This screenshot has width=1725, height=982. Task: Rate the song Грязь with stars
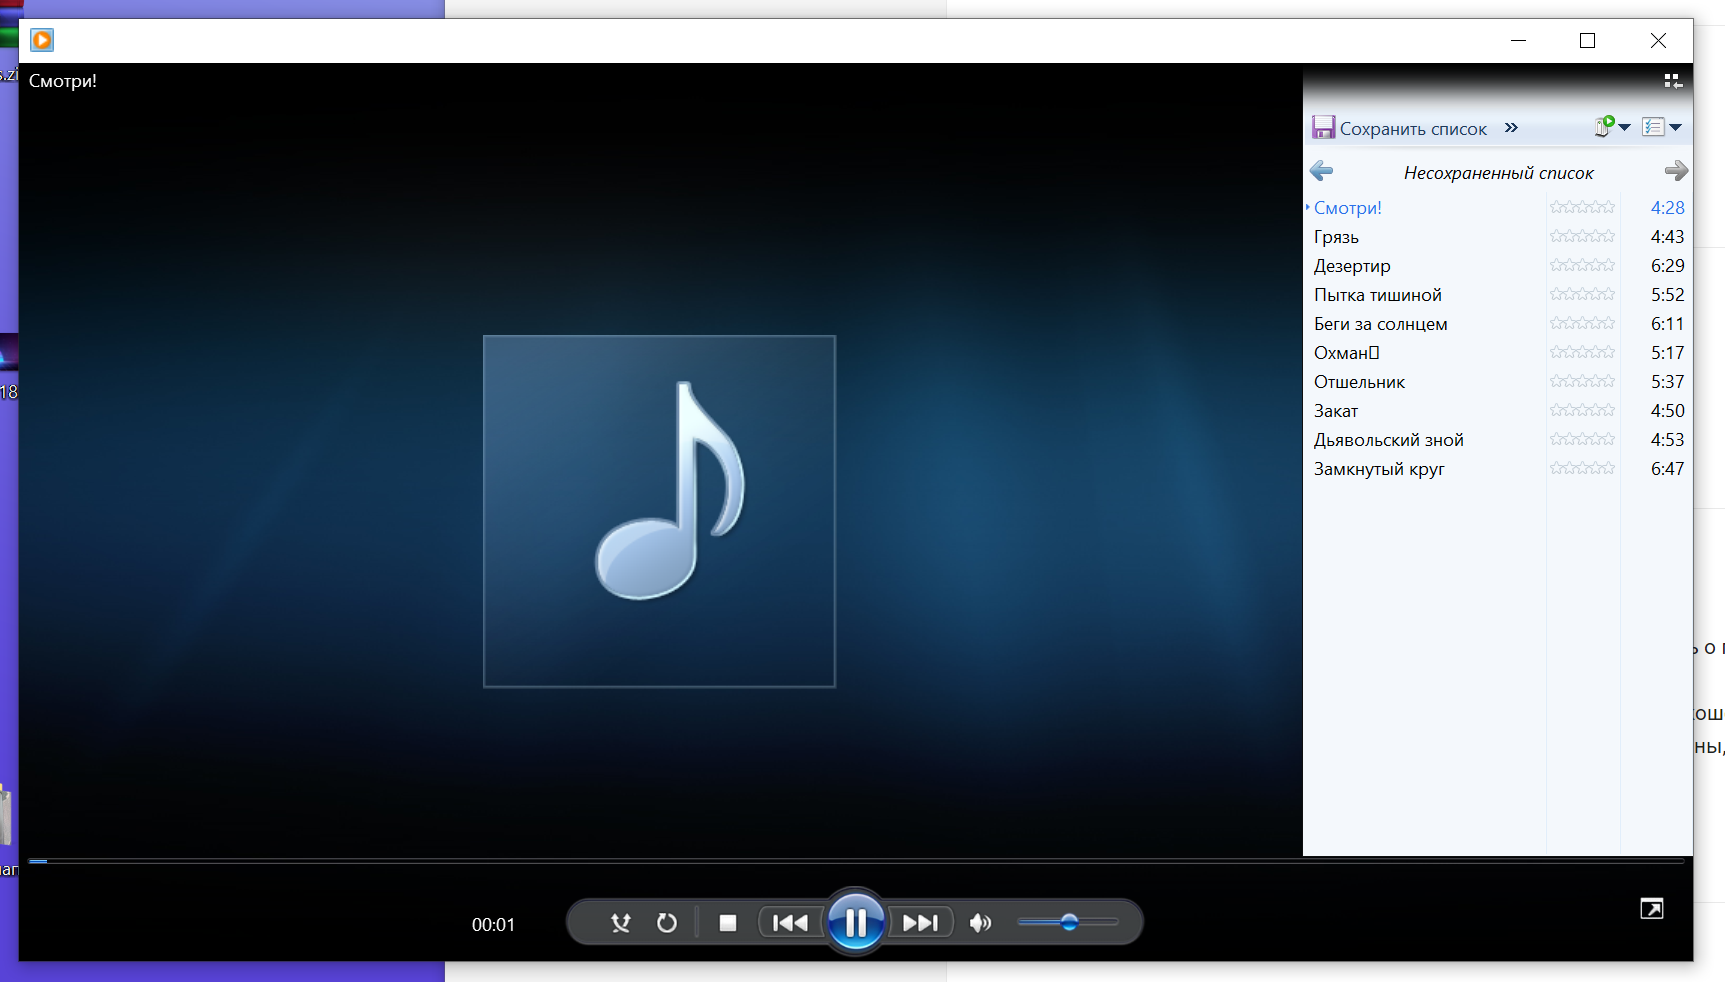tap(1582, 236)
